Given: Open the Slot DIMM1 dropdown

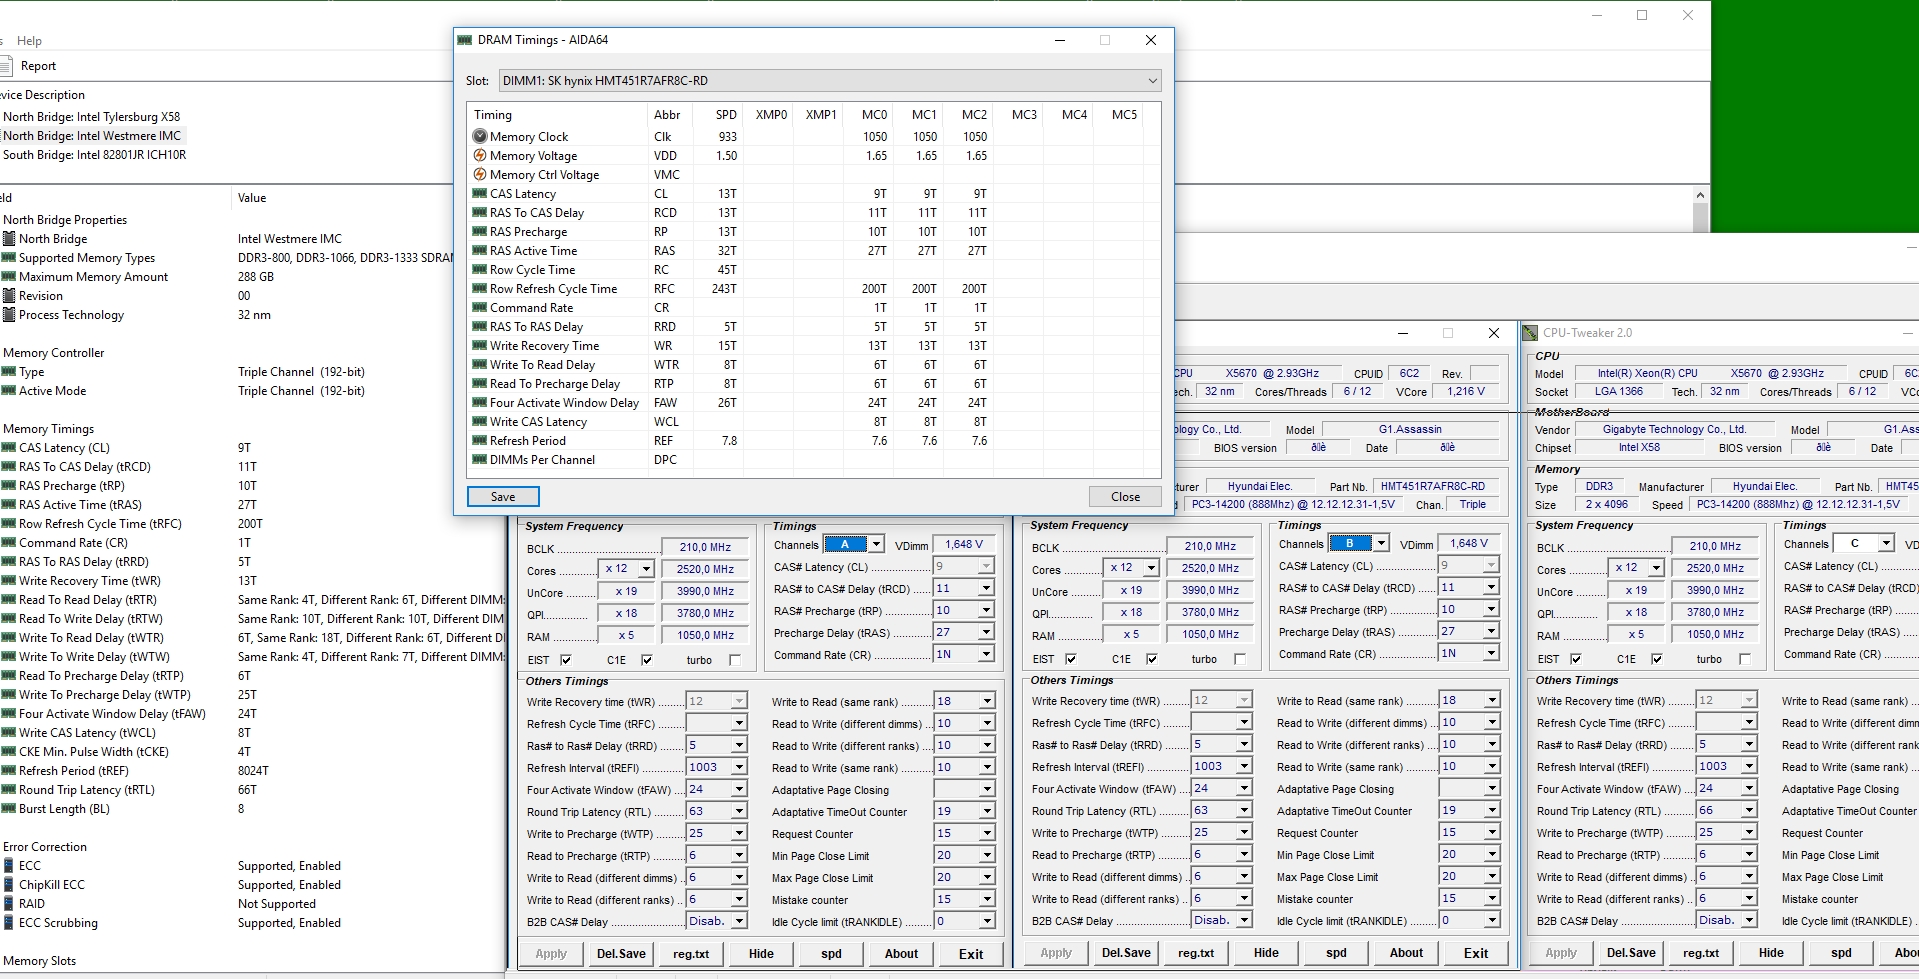Looking at the screenshot, I should 1152,81.
